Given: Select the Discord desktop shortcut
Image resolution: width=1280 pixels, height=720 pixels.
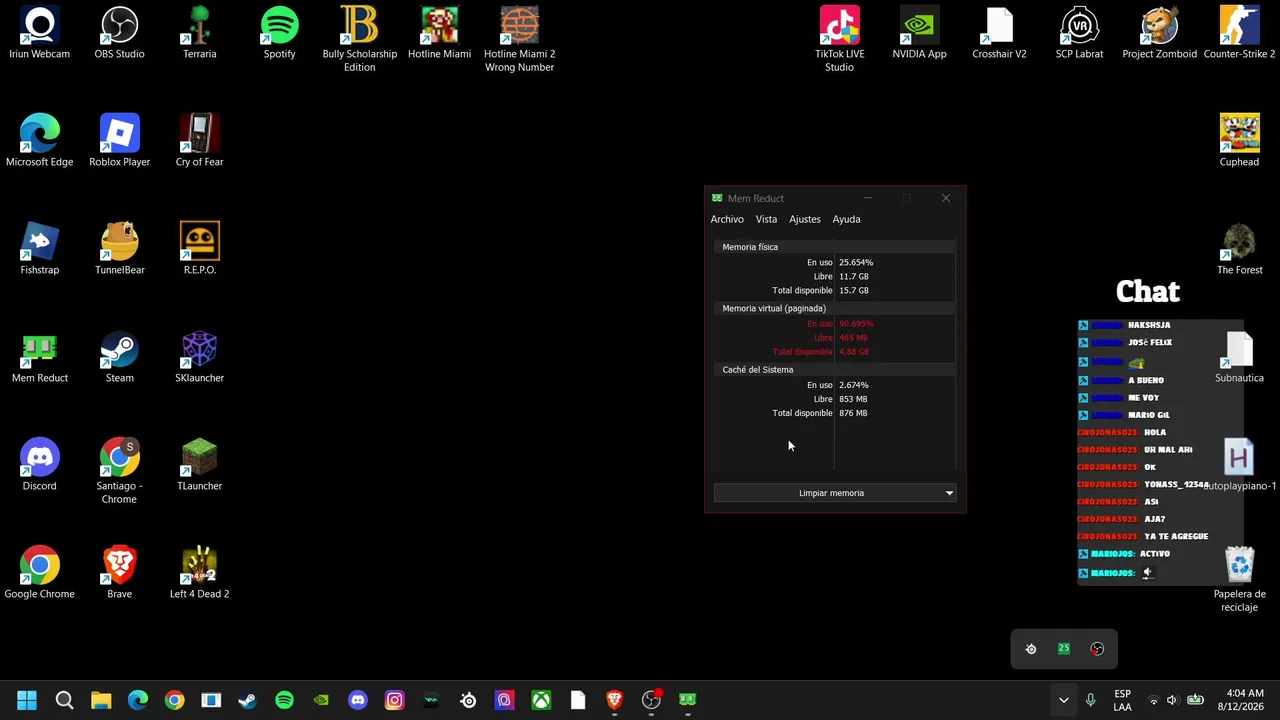Looking at the screenshot, I should 40,465.
